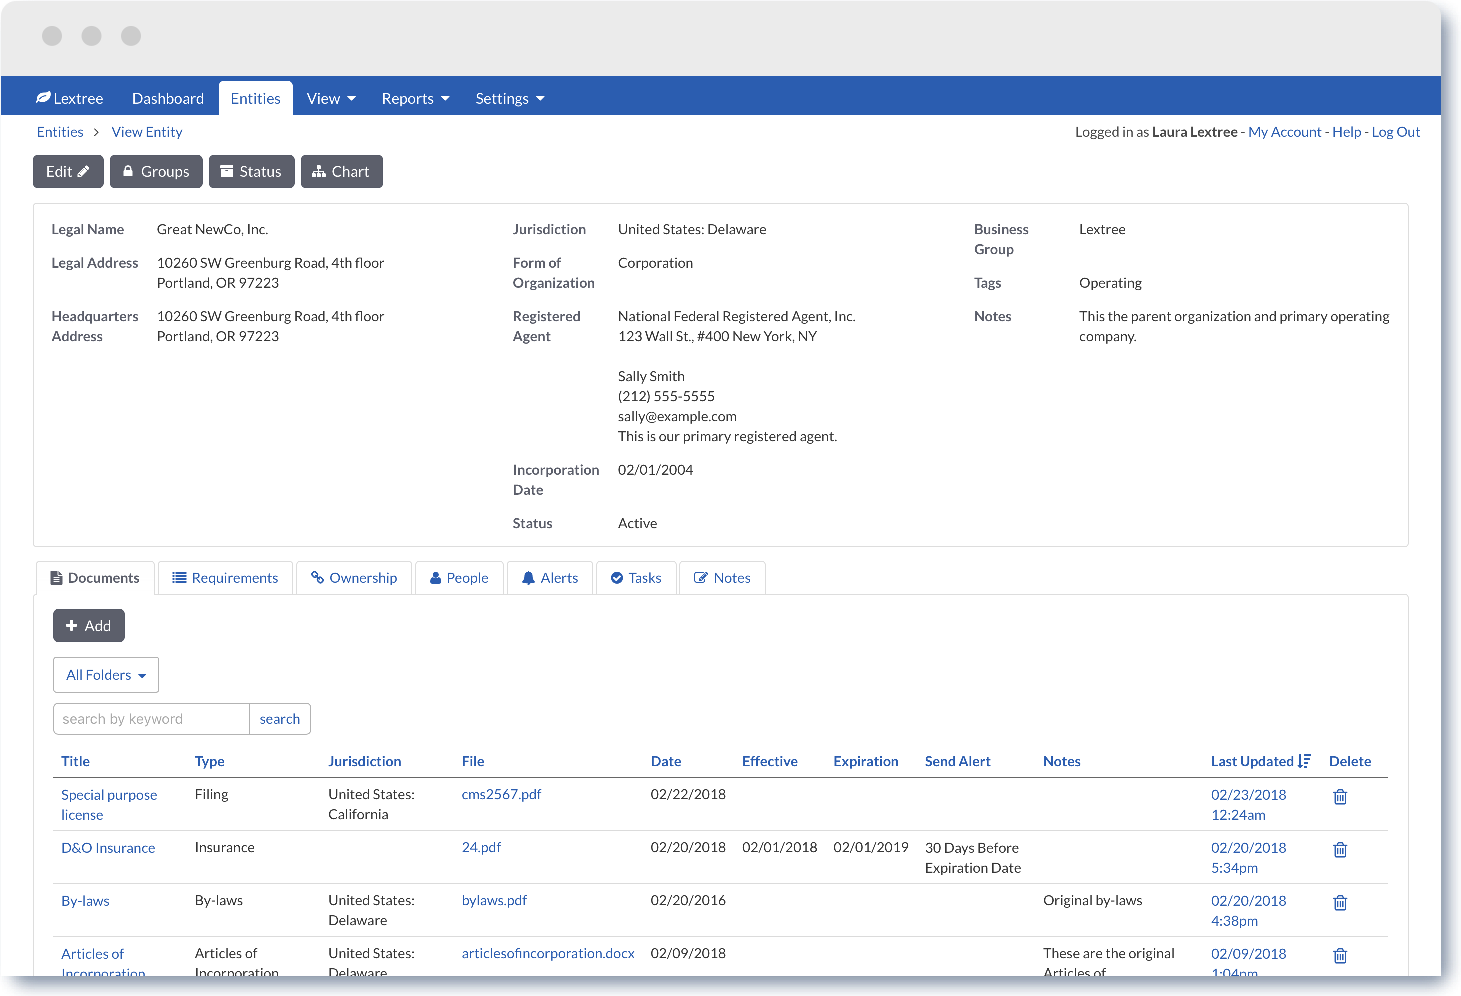Switch to the Alerts tab
The image size is (1461, 996).
coord(550,578)
